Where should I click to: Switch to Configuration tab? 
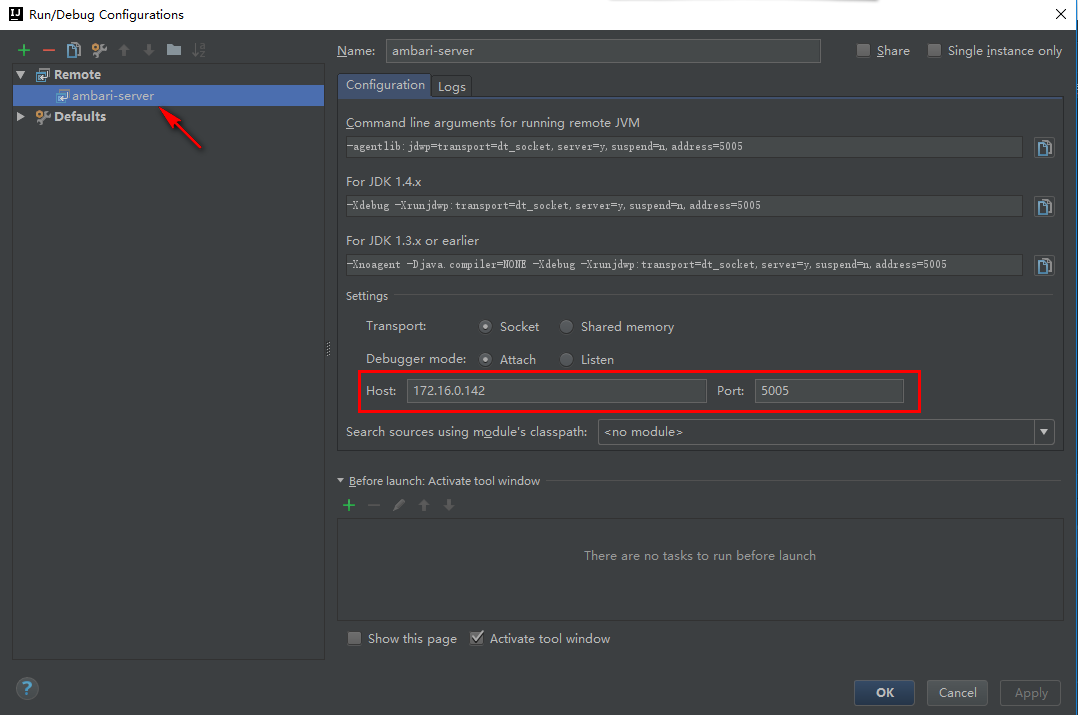click(x=385, y=85)
